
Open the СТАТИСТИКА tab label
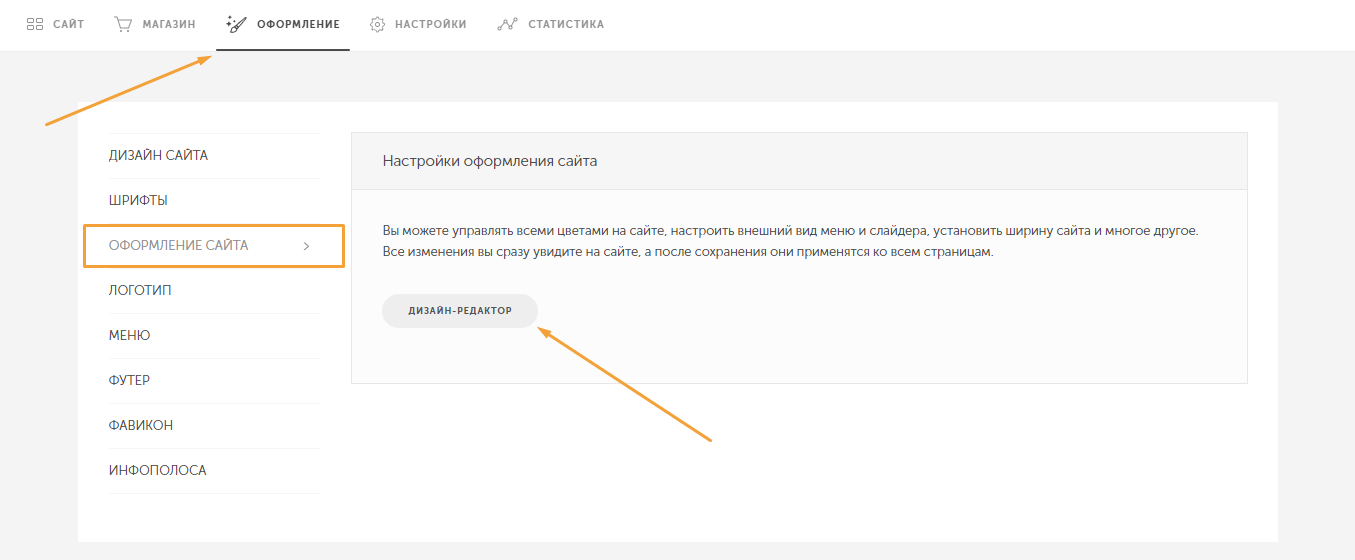click(566, 24)
